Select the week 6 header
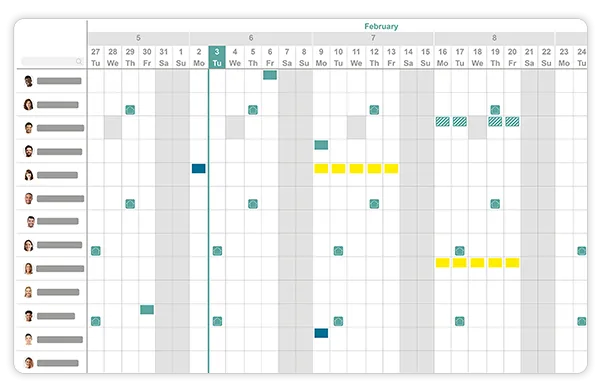Image resolution: width=600 pixels, height=390 pixels. point(251,38)
